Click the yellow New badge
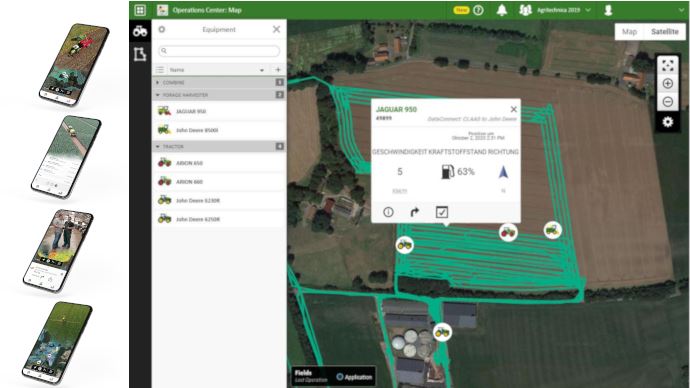690x388 pixels. point(462,10)
